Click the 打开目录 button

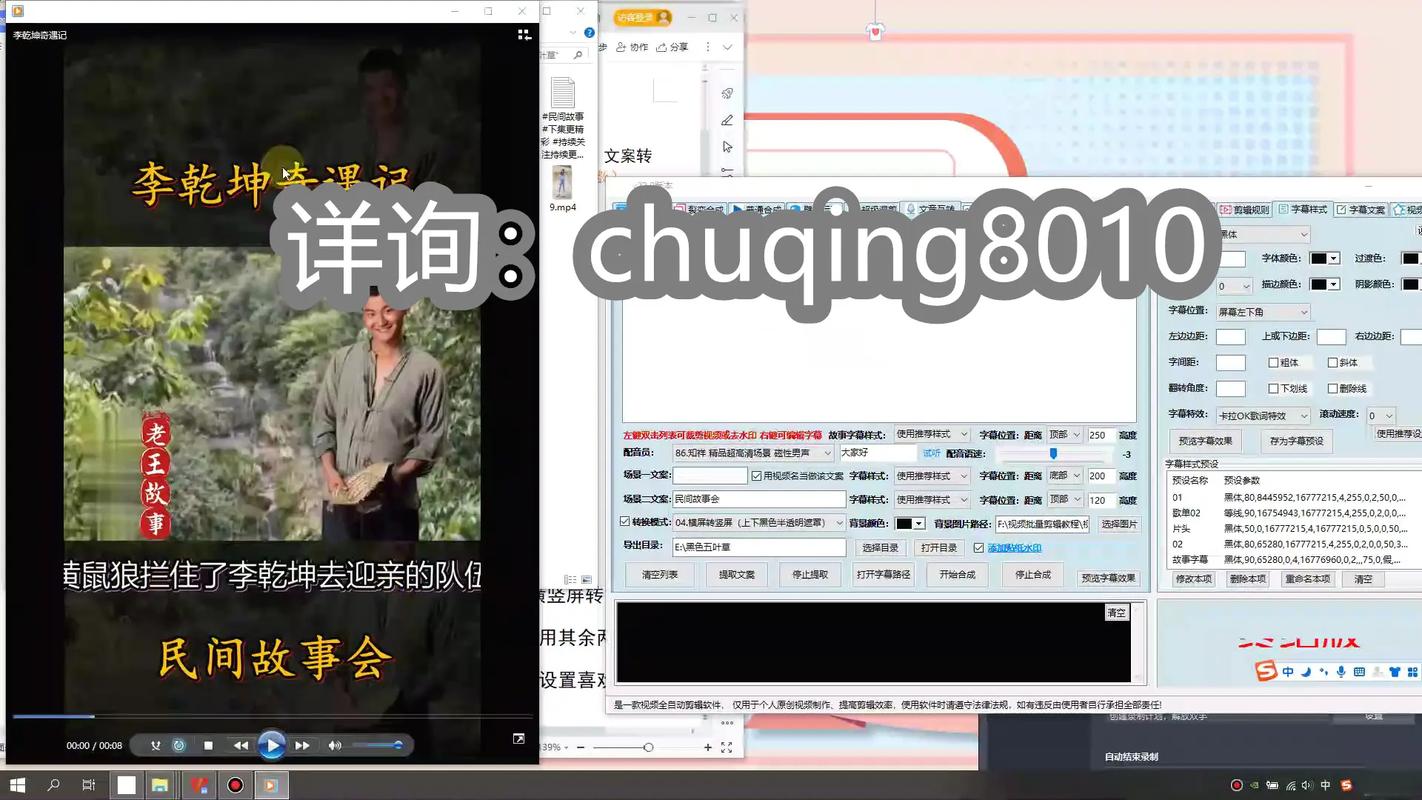tap(938, 548)
